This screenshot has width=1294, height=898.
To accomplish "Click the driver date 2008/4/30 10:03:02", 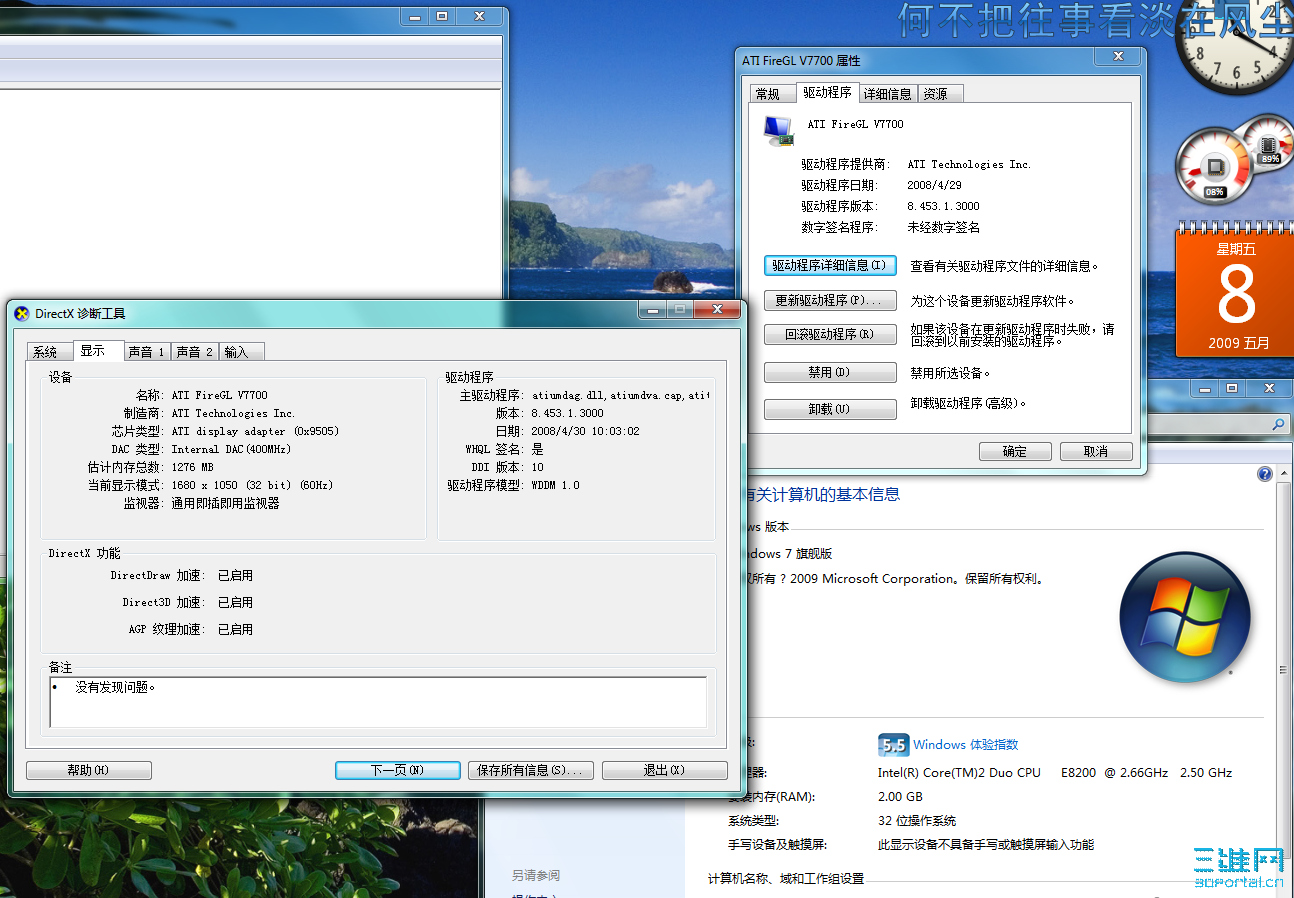I will (585, 431).
